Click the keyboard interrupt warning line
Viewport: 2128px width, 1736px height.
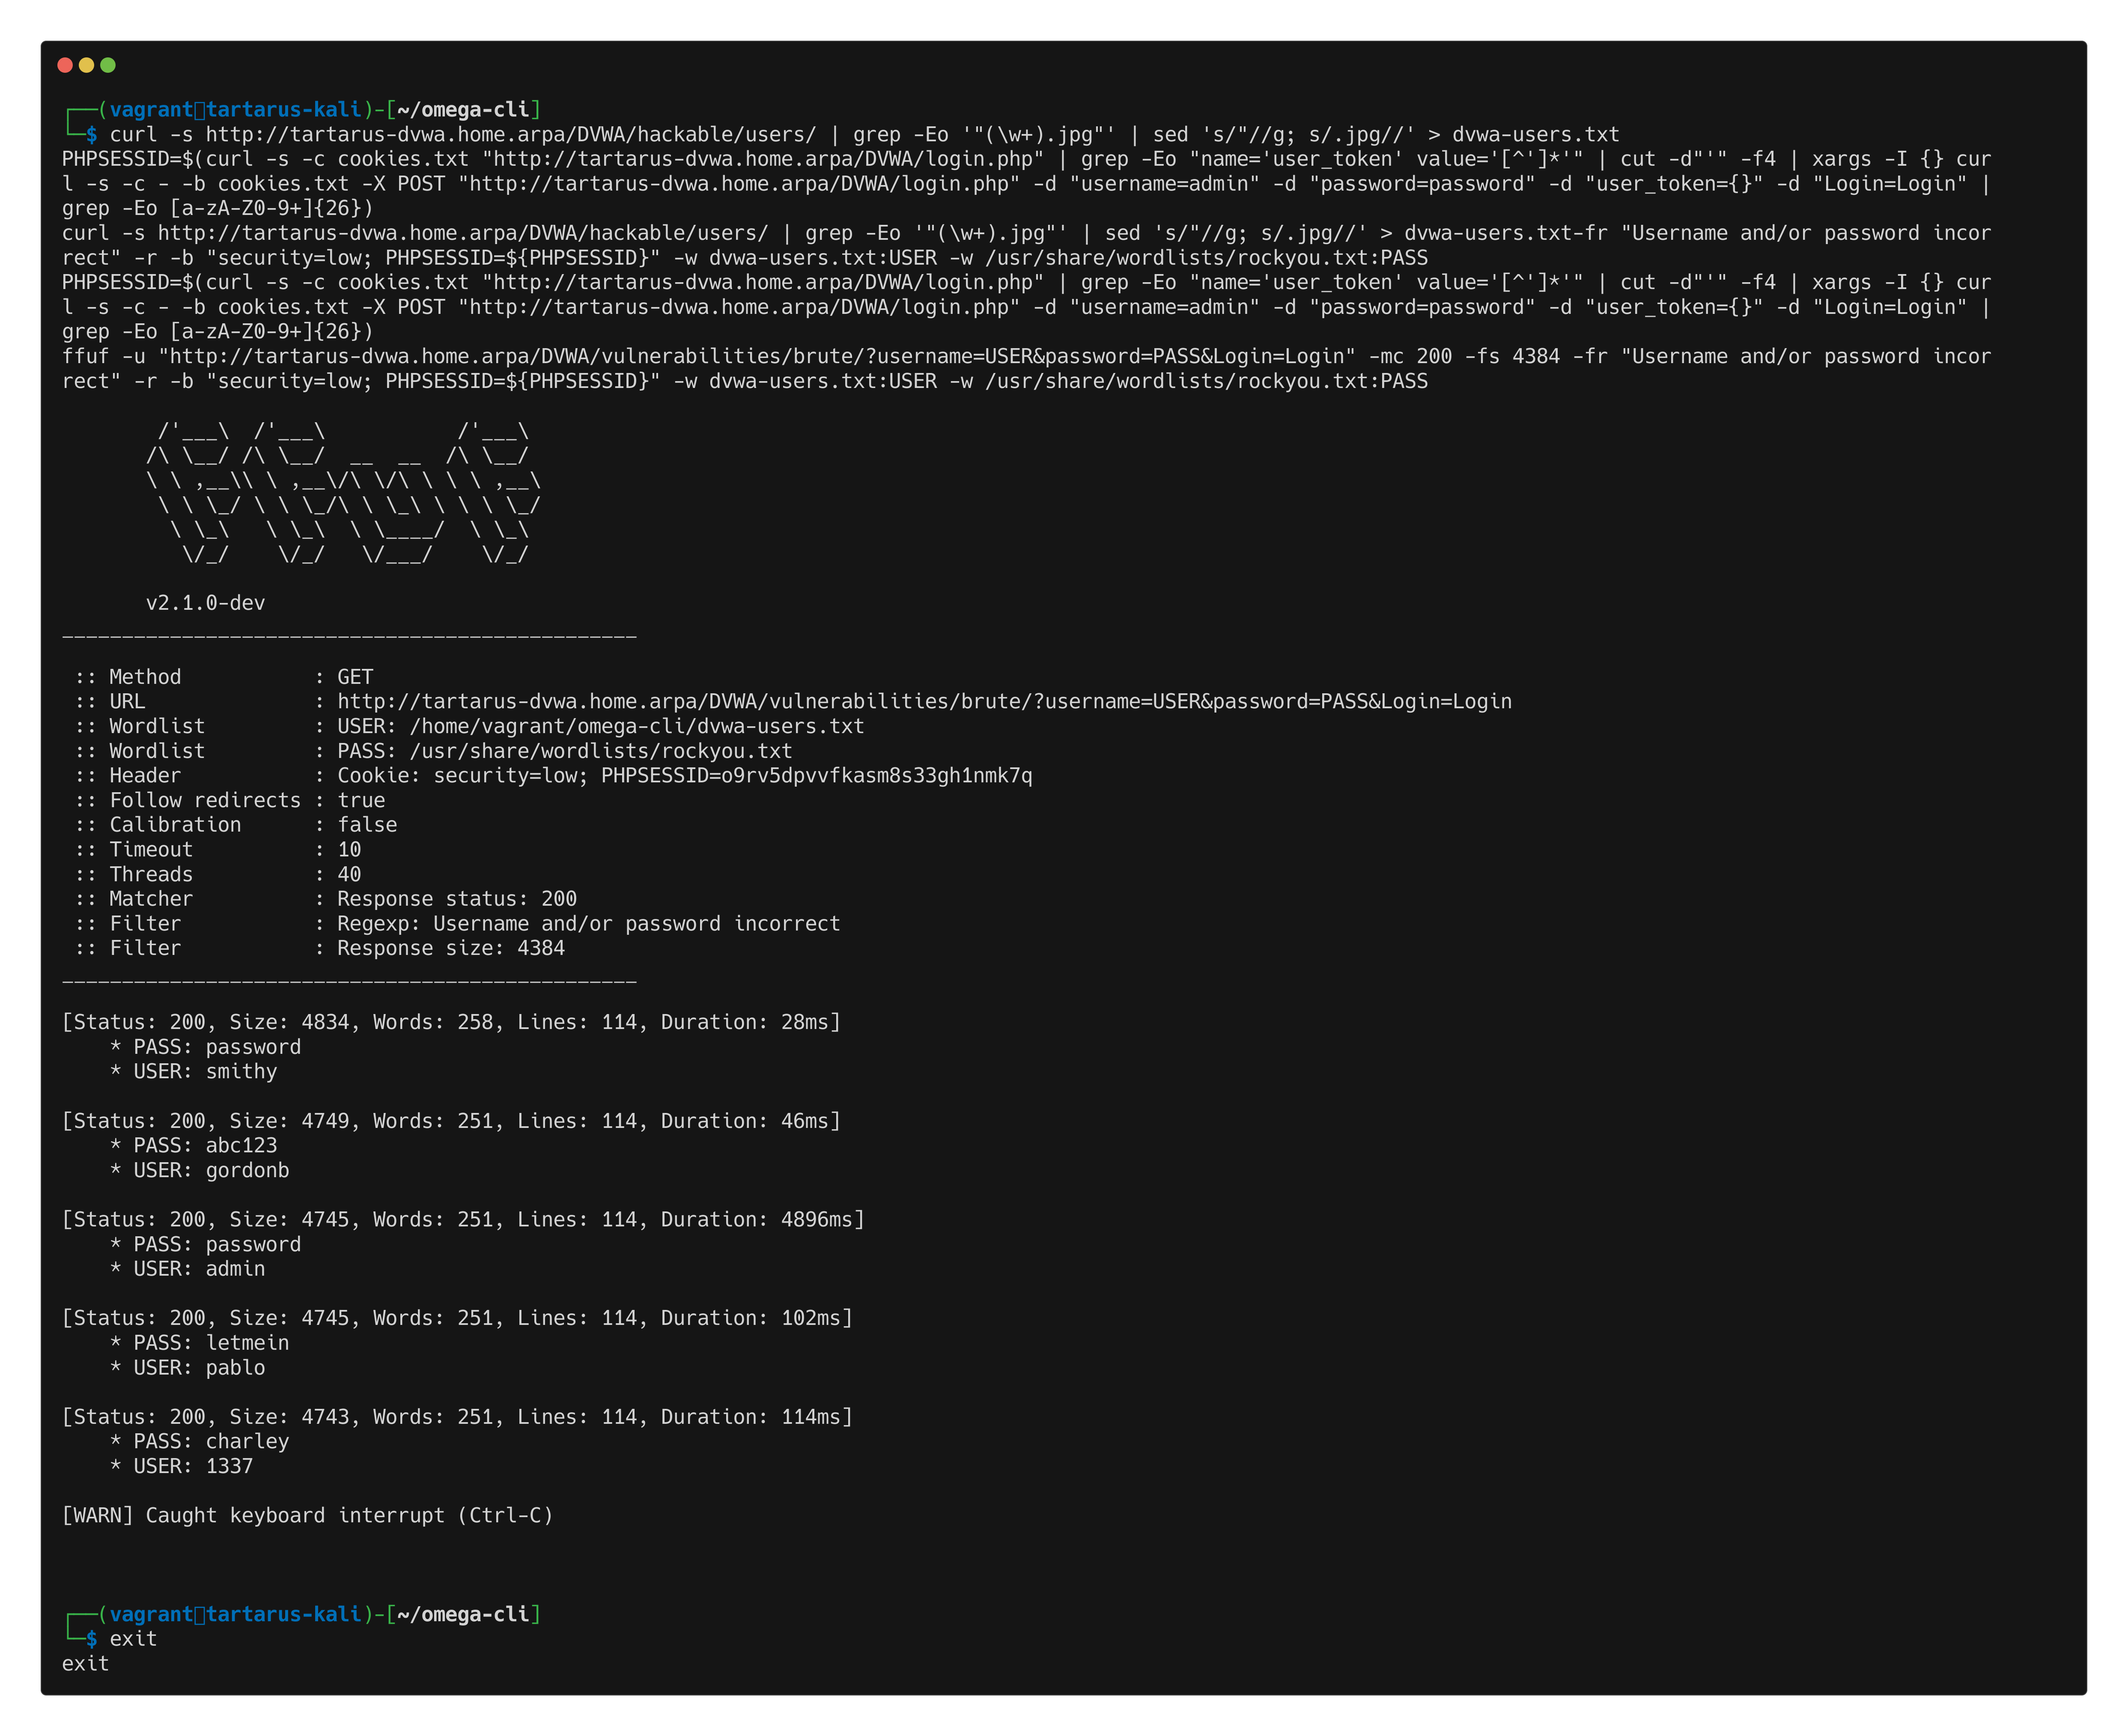(x=307, y=1515)
